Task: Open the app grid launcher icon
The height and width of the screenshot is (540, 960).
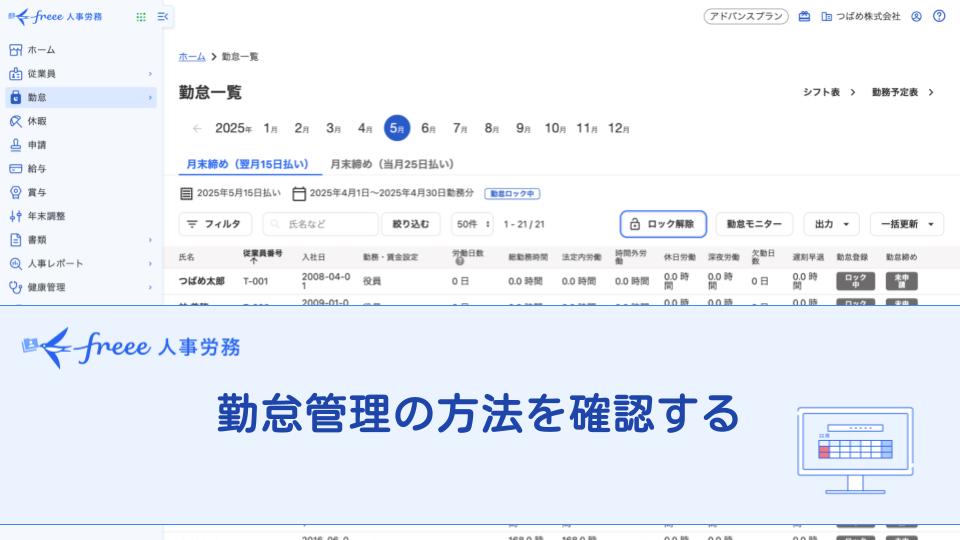Action: coord(141,17)
